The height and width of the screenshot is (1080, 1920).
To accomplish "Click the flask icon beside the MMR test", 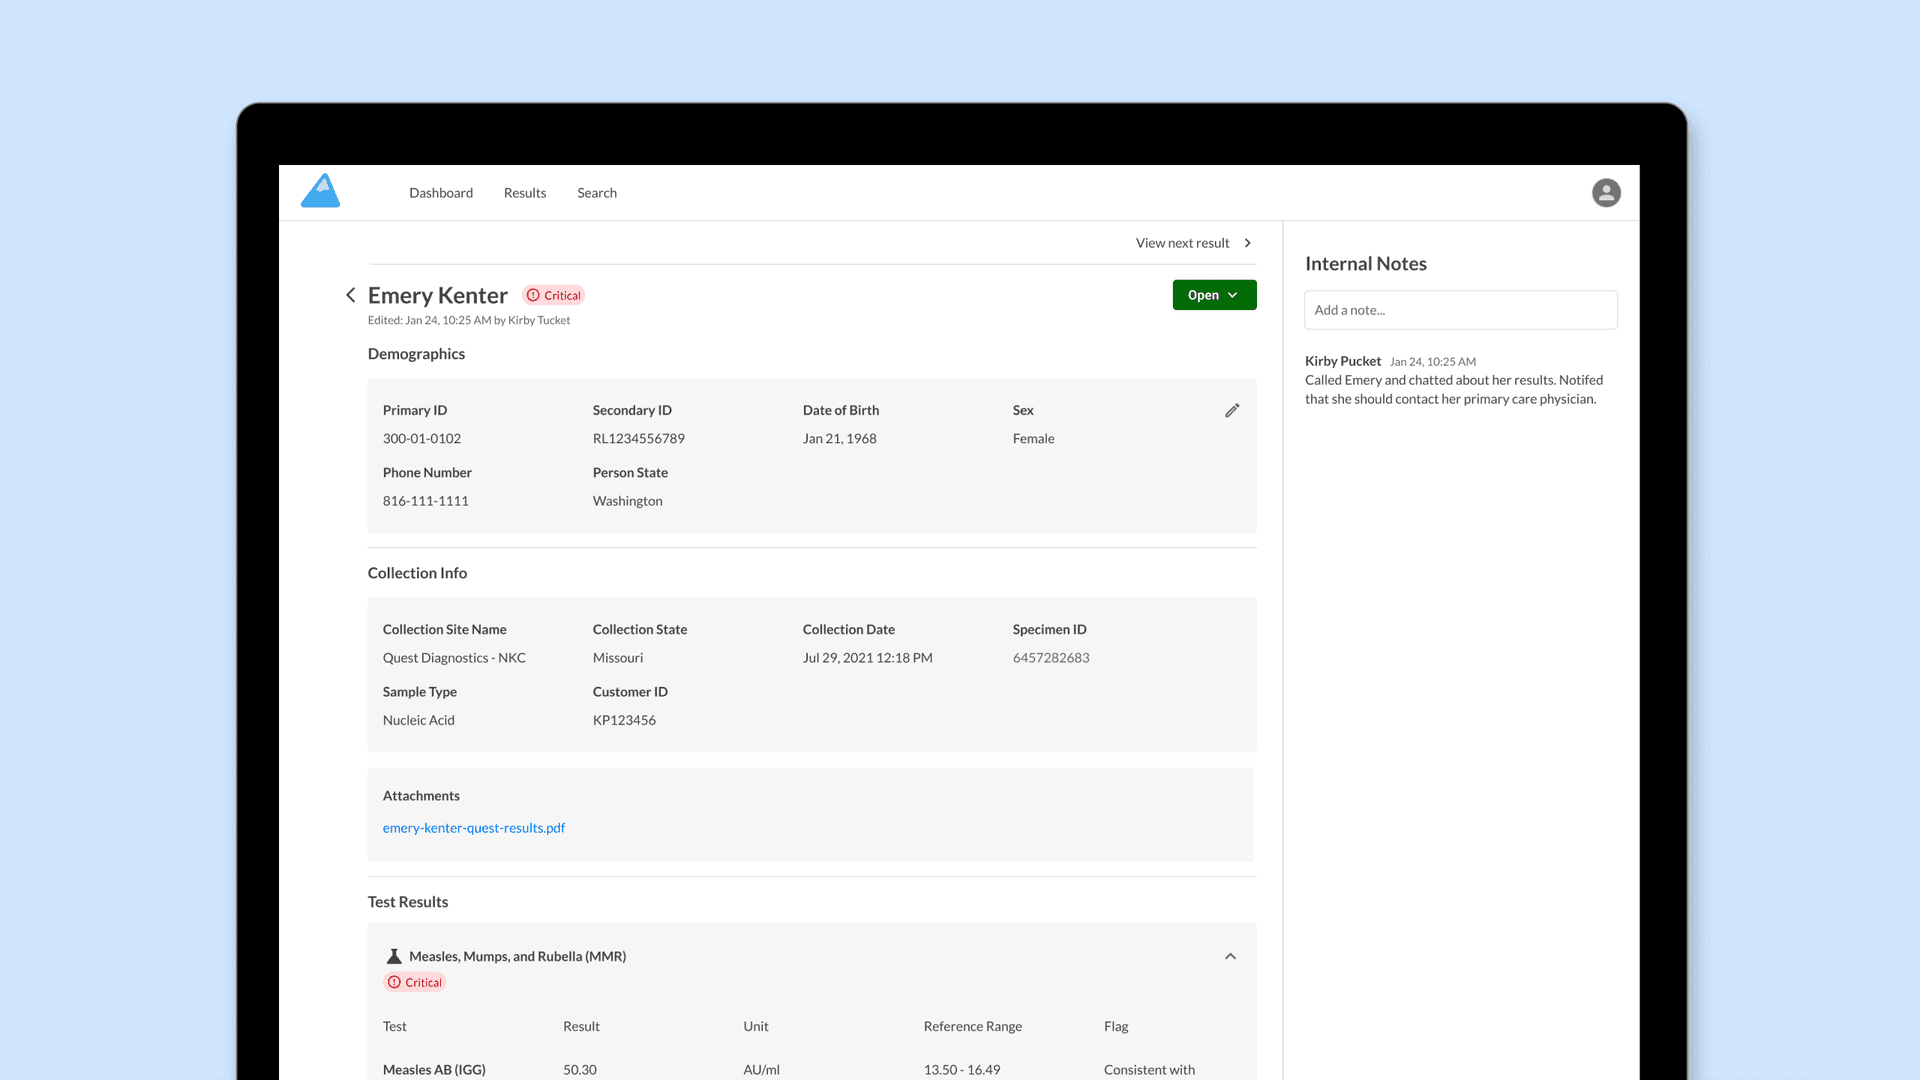I will (x=395, y=955).
